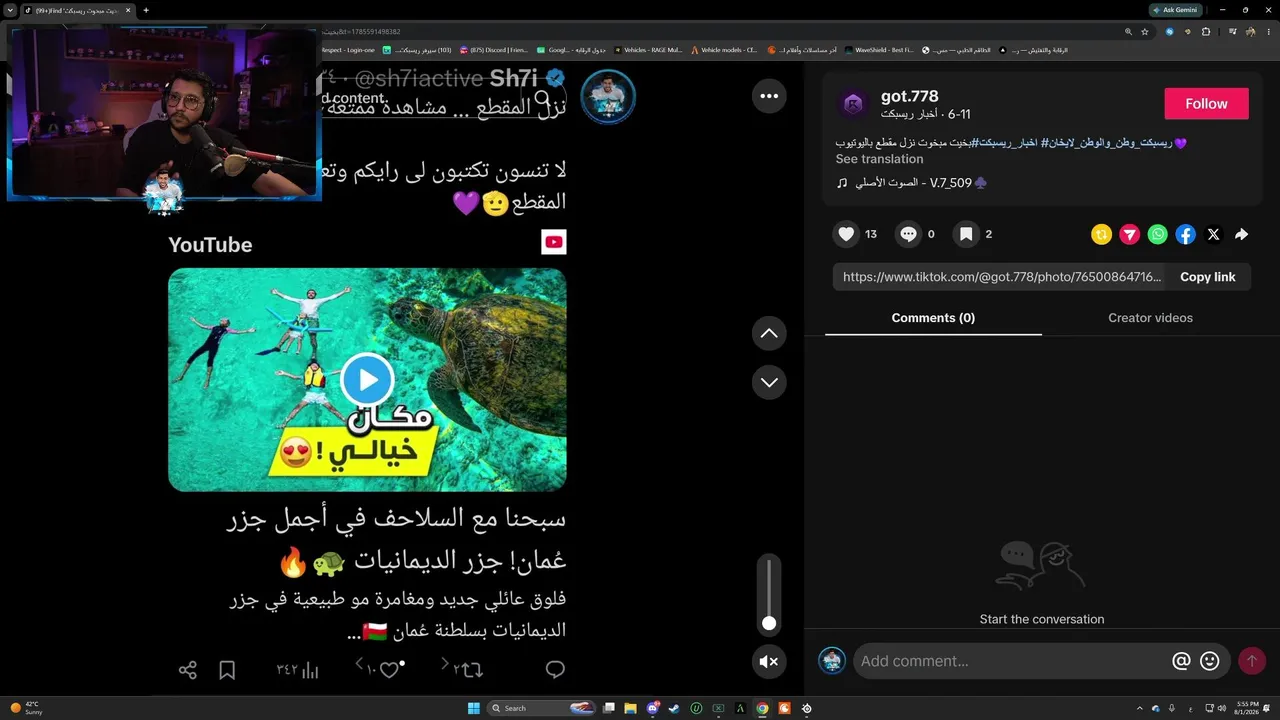
Task: Share the post to X
Action: tap(1213, 234)
